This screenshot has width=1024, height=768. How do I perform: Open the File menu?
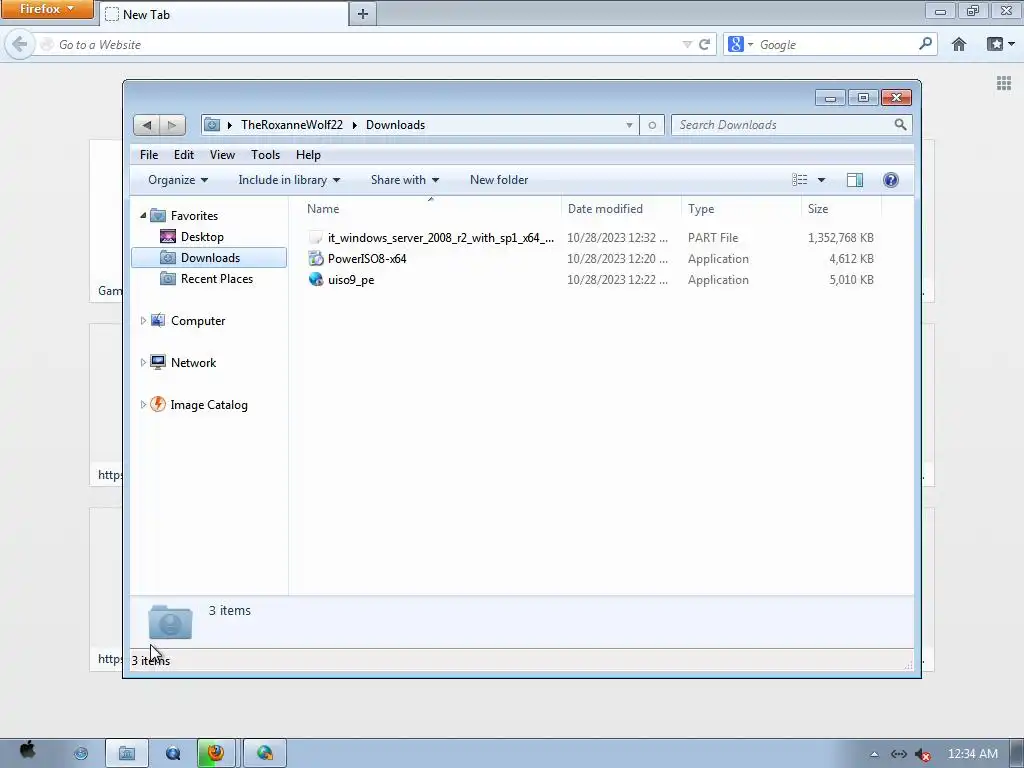coord(149,155)
